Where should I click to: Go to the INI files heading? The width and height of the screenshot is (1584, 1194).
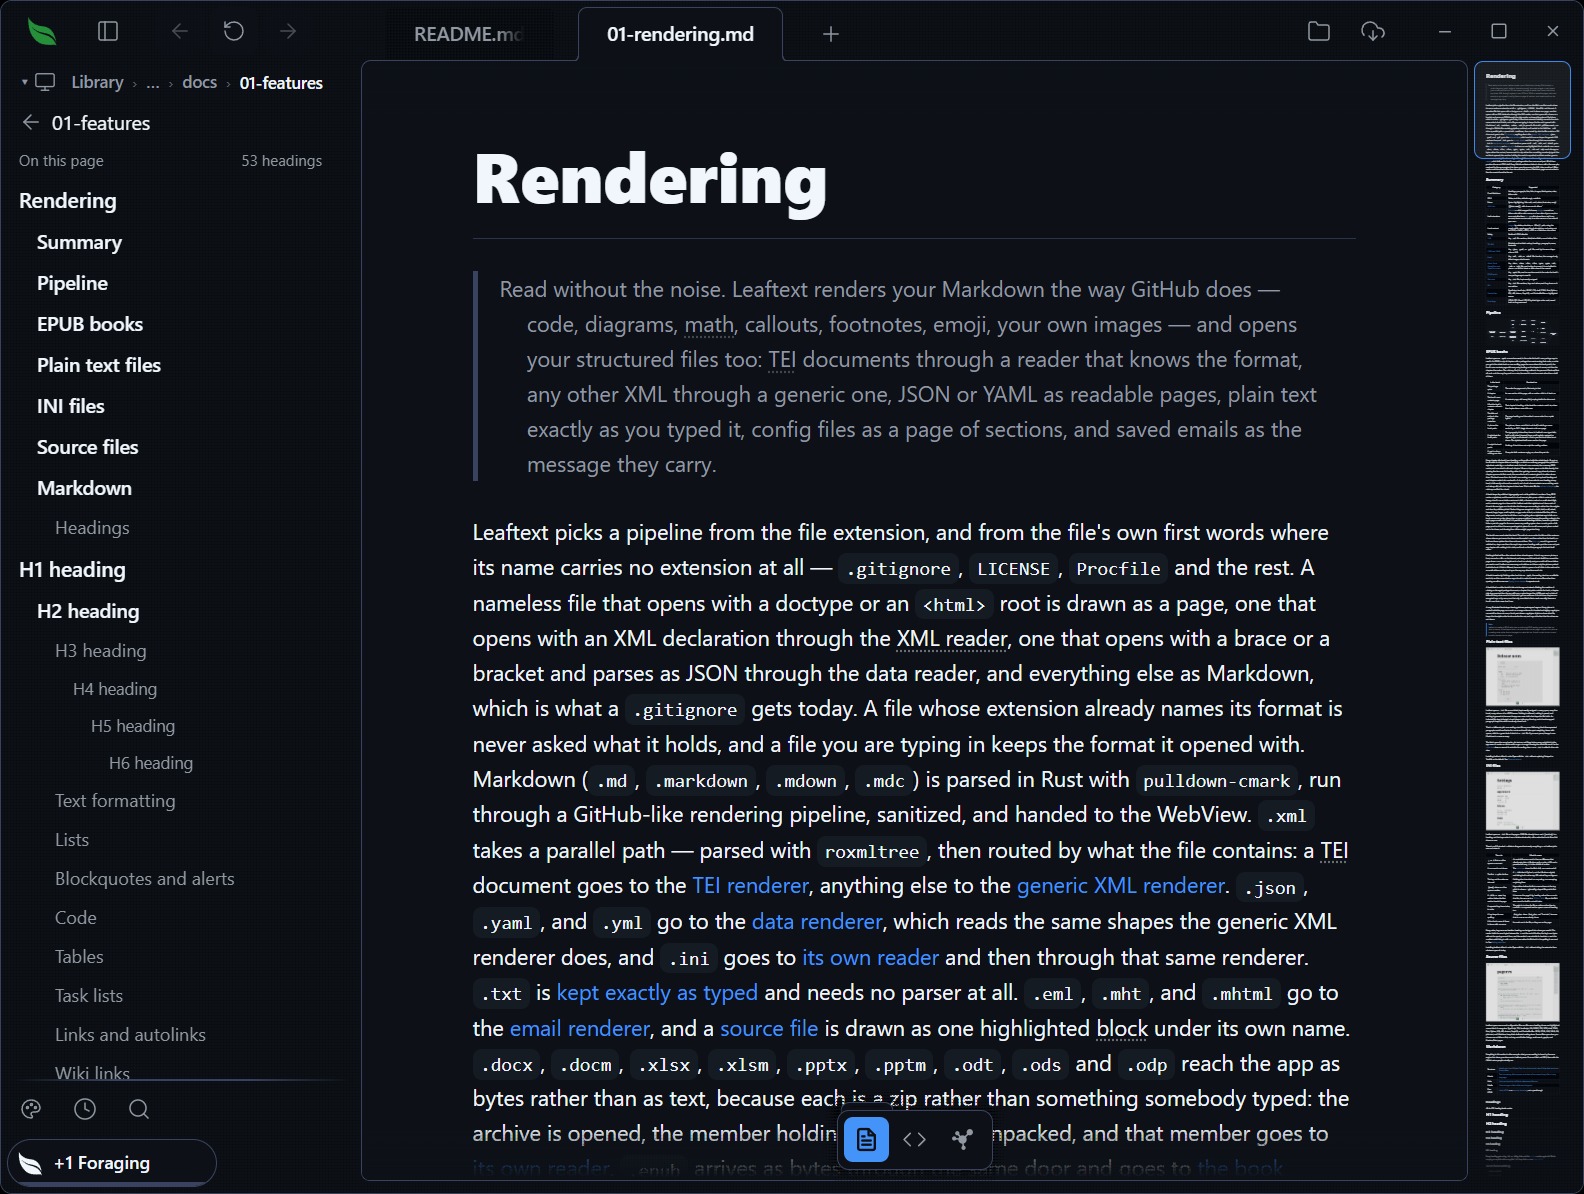click(70, 406)
